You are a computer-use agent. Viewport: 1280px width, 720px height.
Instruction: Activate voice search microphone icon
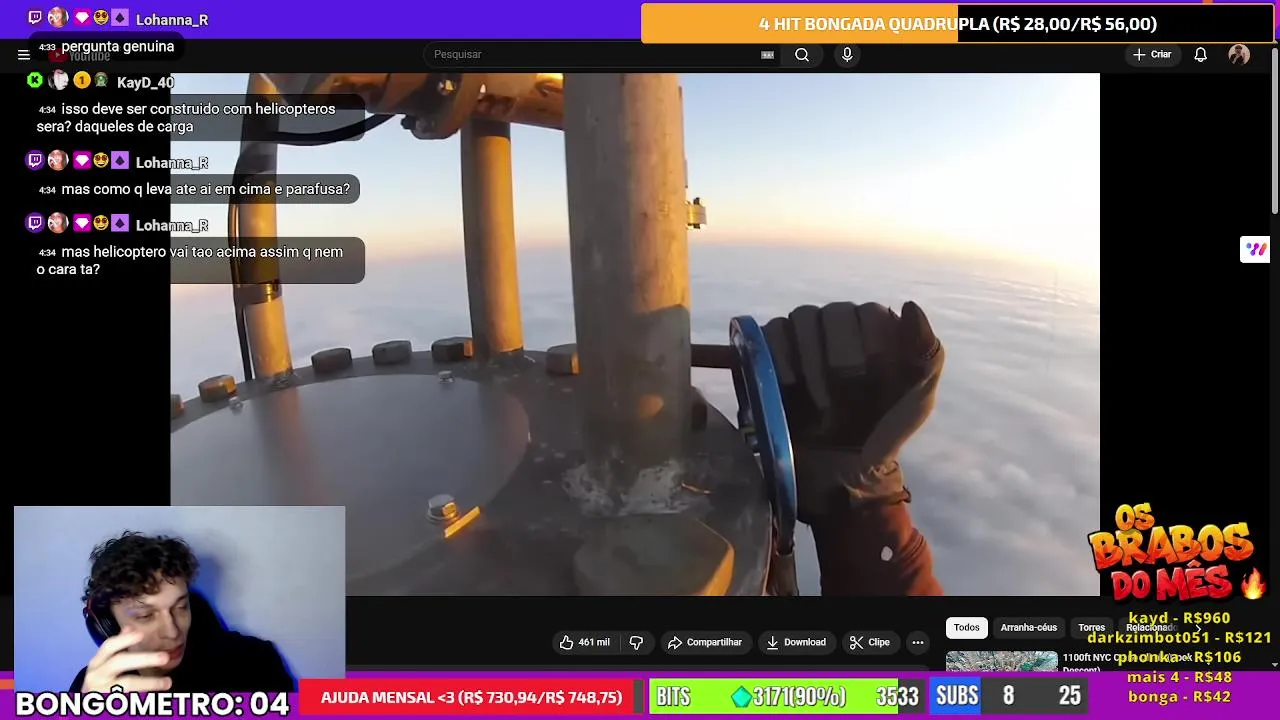(x=847, y=55)
